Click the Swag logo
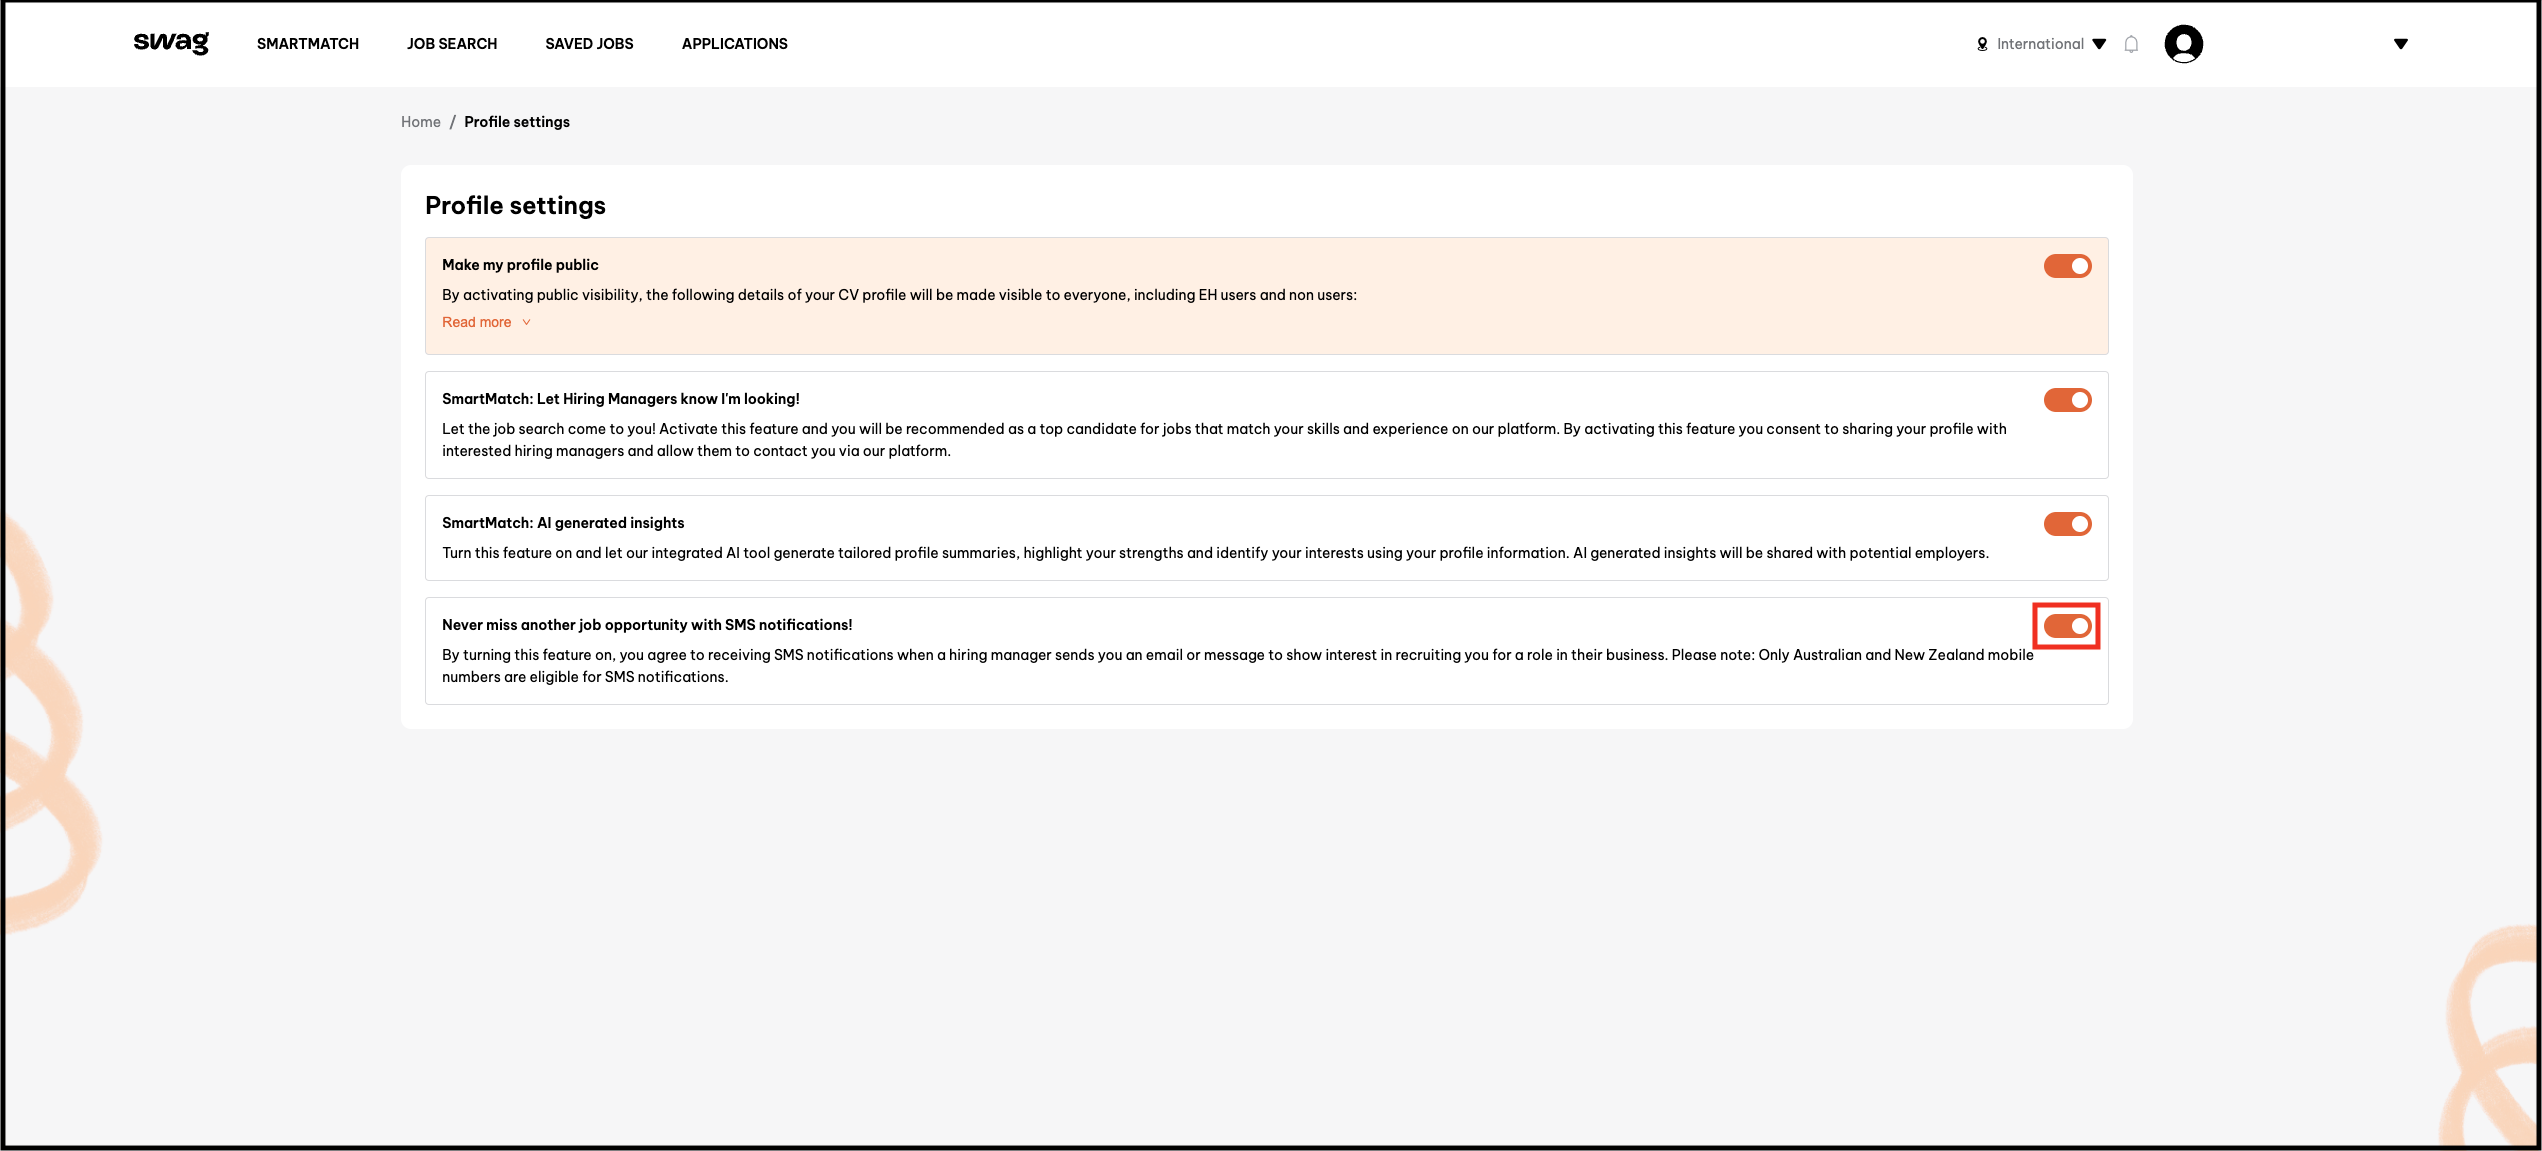 [x=171, y=43]
